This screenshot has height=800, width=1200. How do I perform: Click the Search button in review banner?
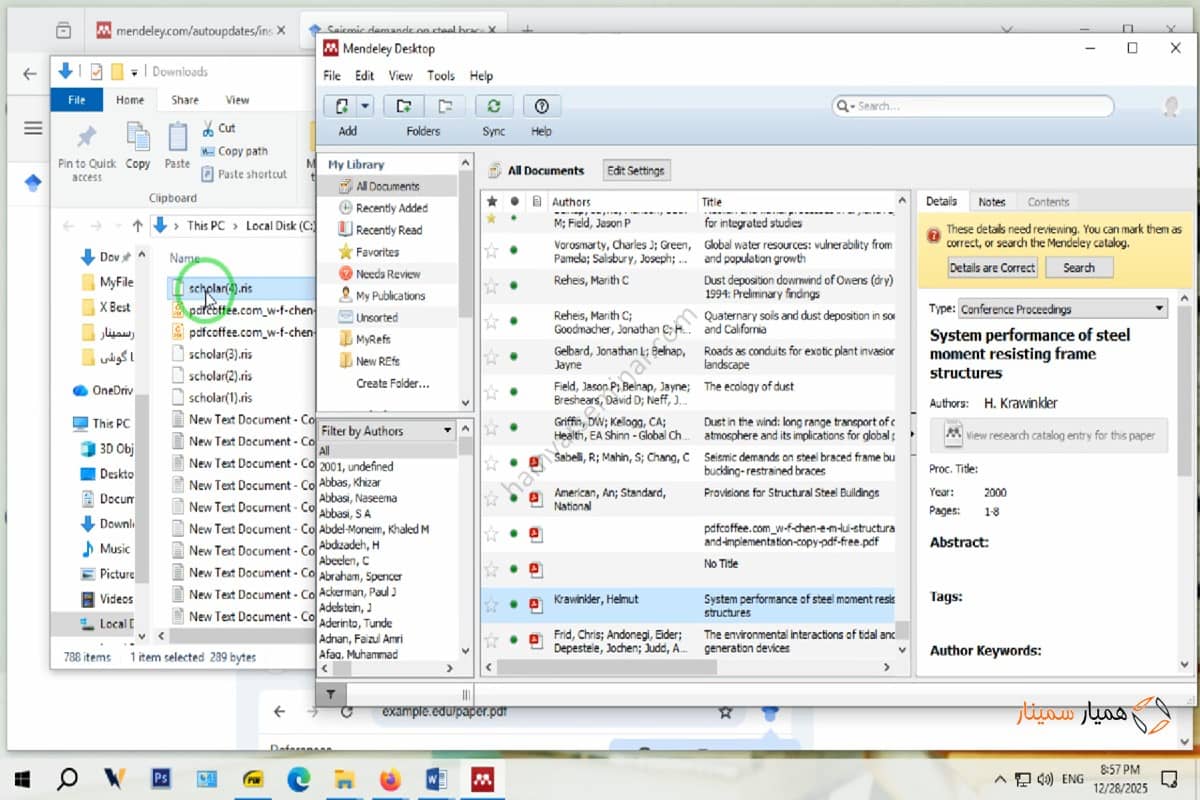(x=1079, y=267)
